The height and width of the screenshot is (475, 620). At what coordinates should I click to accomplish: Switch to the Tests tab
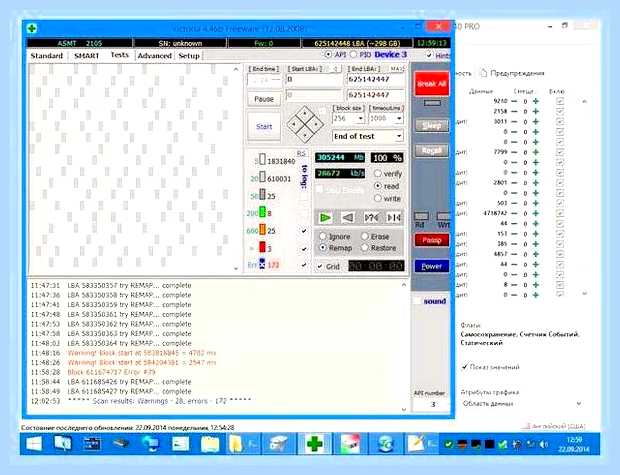click(119, 55)
